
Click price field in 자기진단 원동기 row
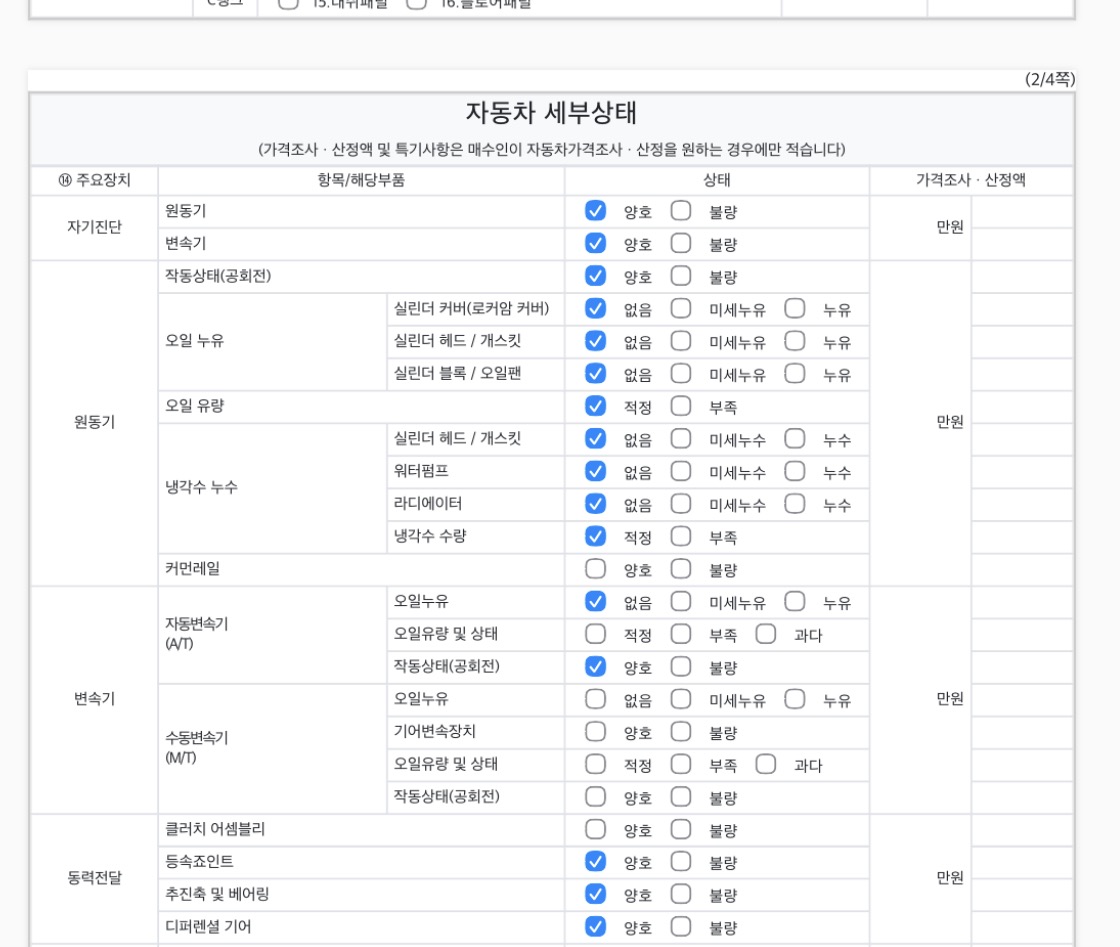[x=1021, y=212]
